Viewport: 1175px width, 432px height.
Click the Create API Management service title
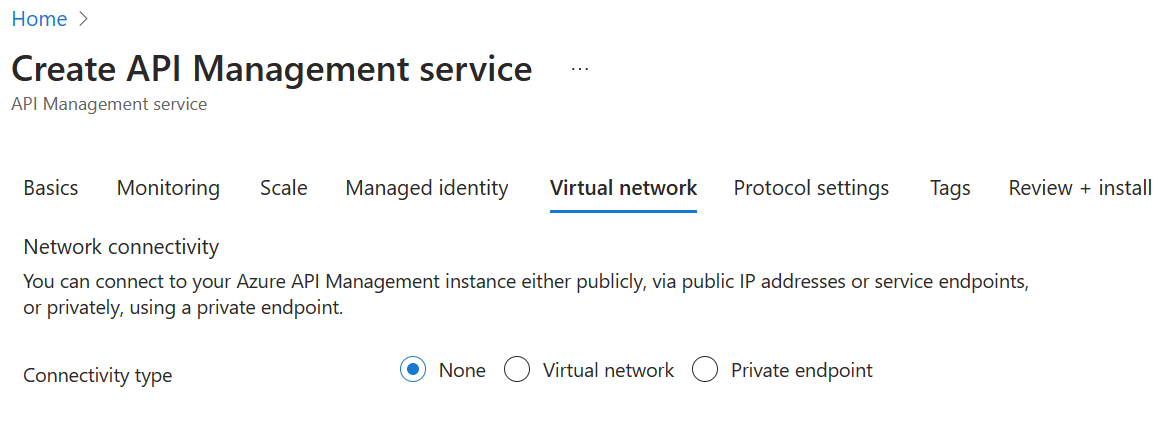click(272, 69)
